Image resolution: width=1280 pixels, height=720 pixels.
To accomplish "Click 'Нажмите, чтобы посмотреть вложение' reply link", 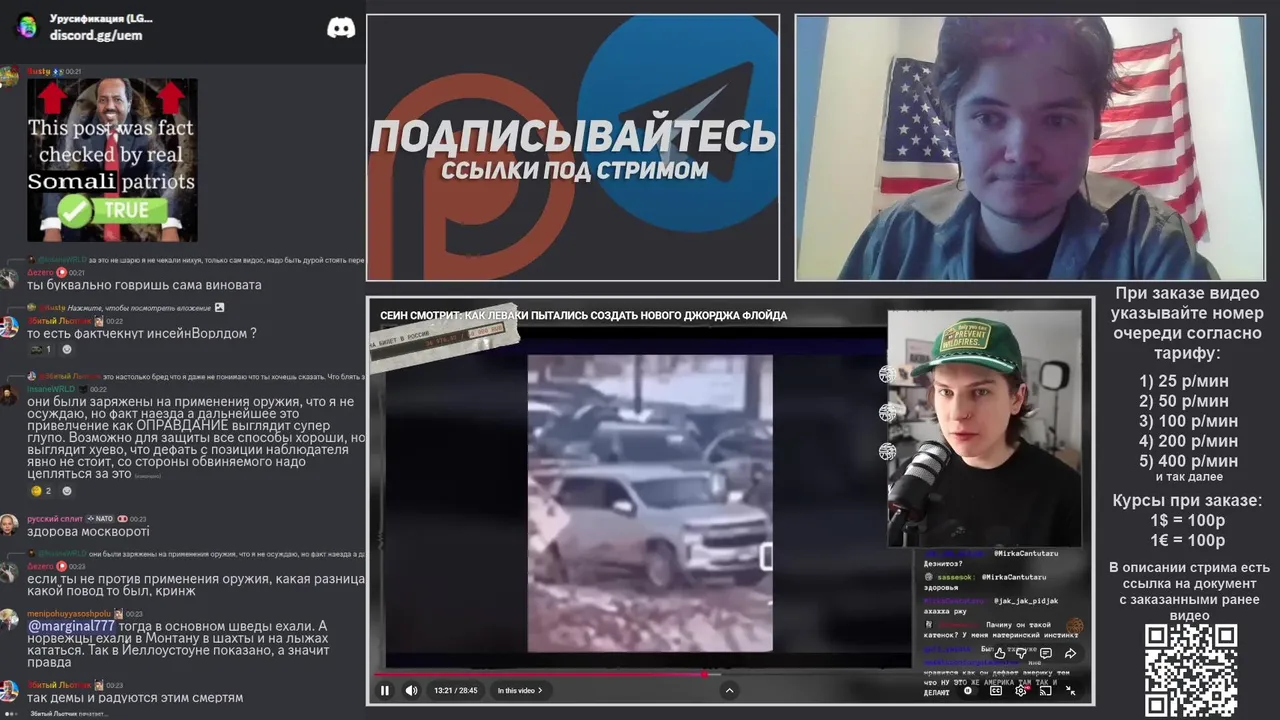I will coord(139,308).
